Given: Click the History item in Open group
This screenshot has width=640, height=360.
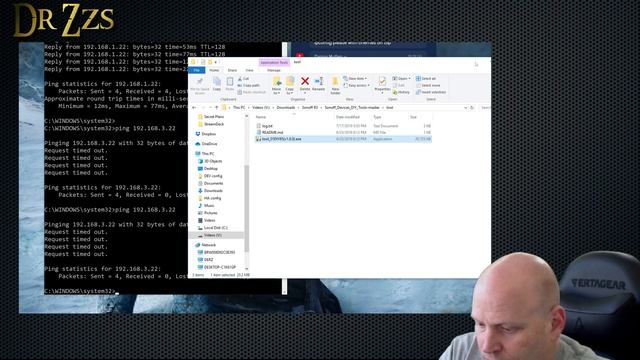Looking at the screenshot, I should (401, 92).
